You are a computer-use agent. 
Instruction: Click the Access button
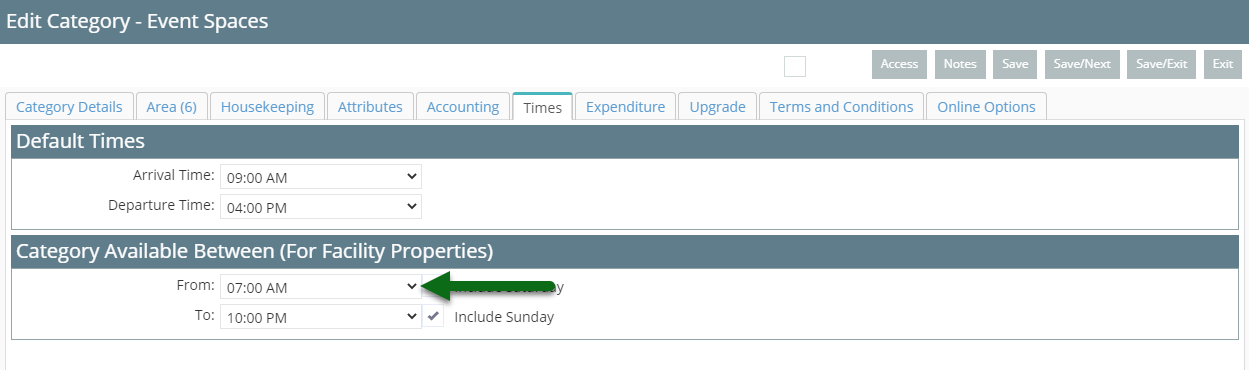tap(899, 64)
